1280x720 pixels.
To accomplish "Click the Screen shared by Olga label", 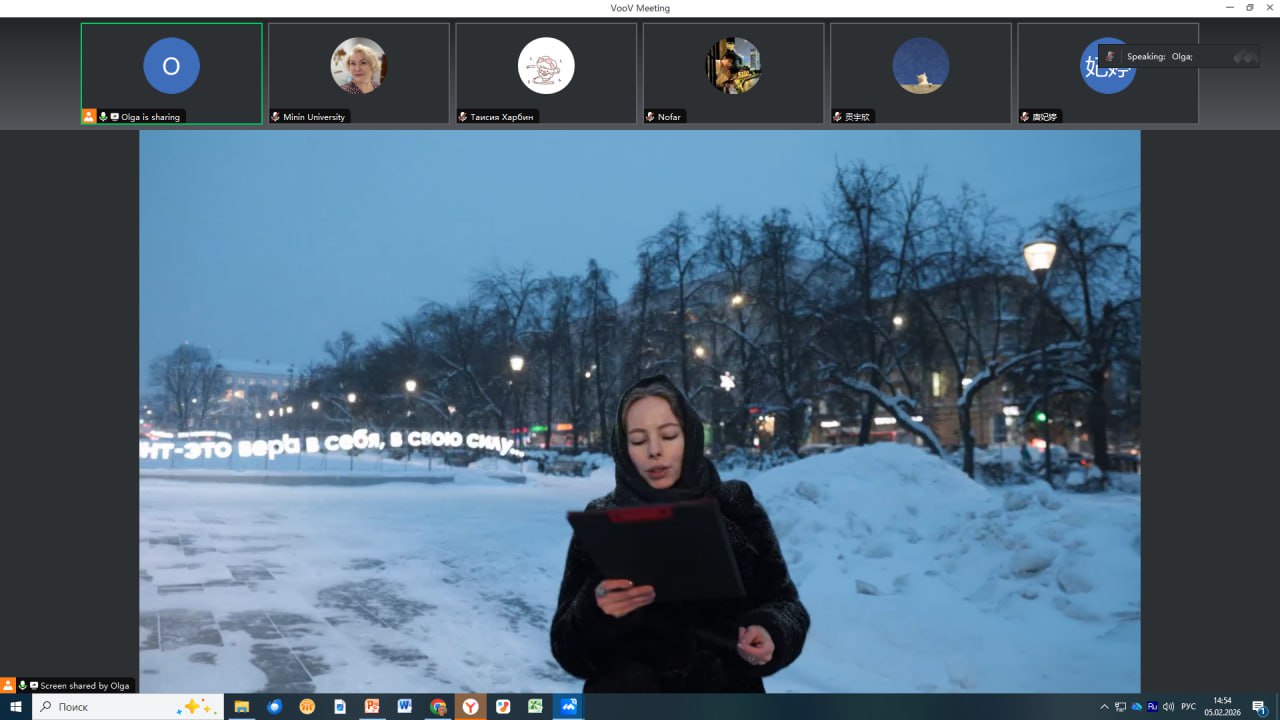I will coord(85,685).
